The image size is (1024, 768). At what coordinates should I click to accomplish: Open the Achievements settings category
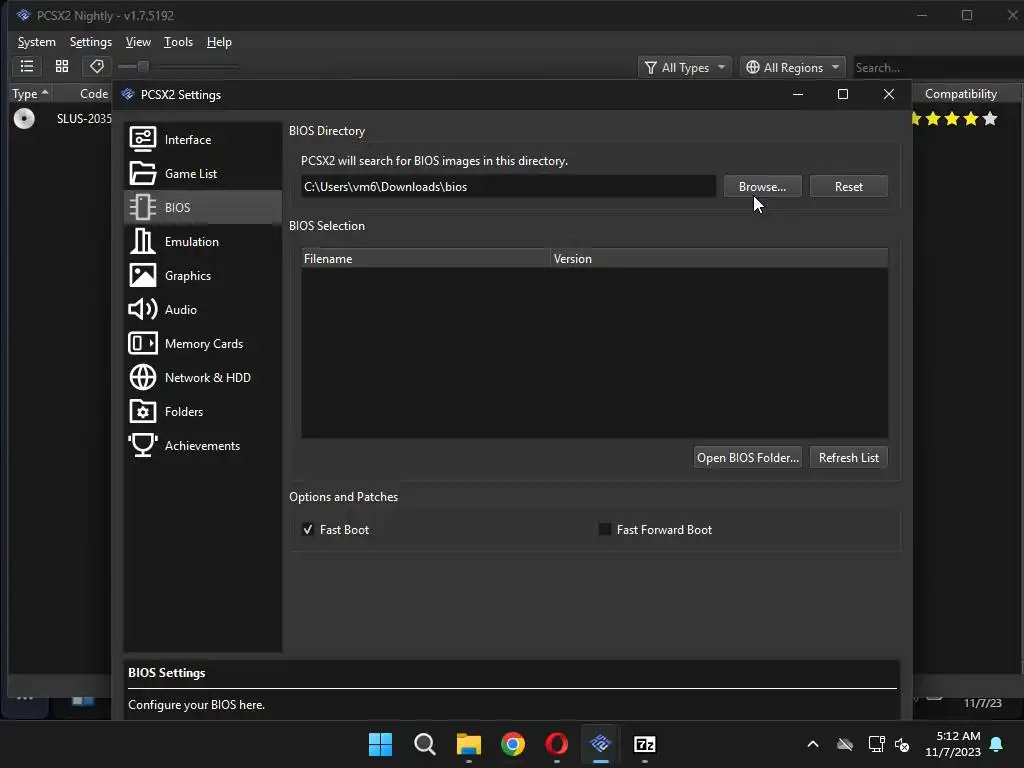(202, 445)
